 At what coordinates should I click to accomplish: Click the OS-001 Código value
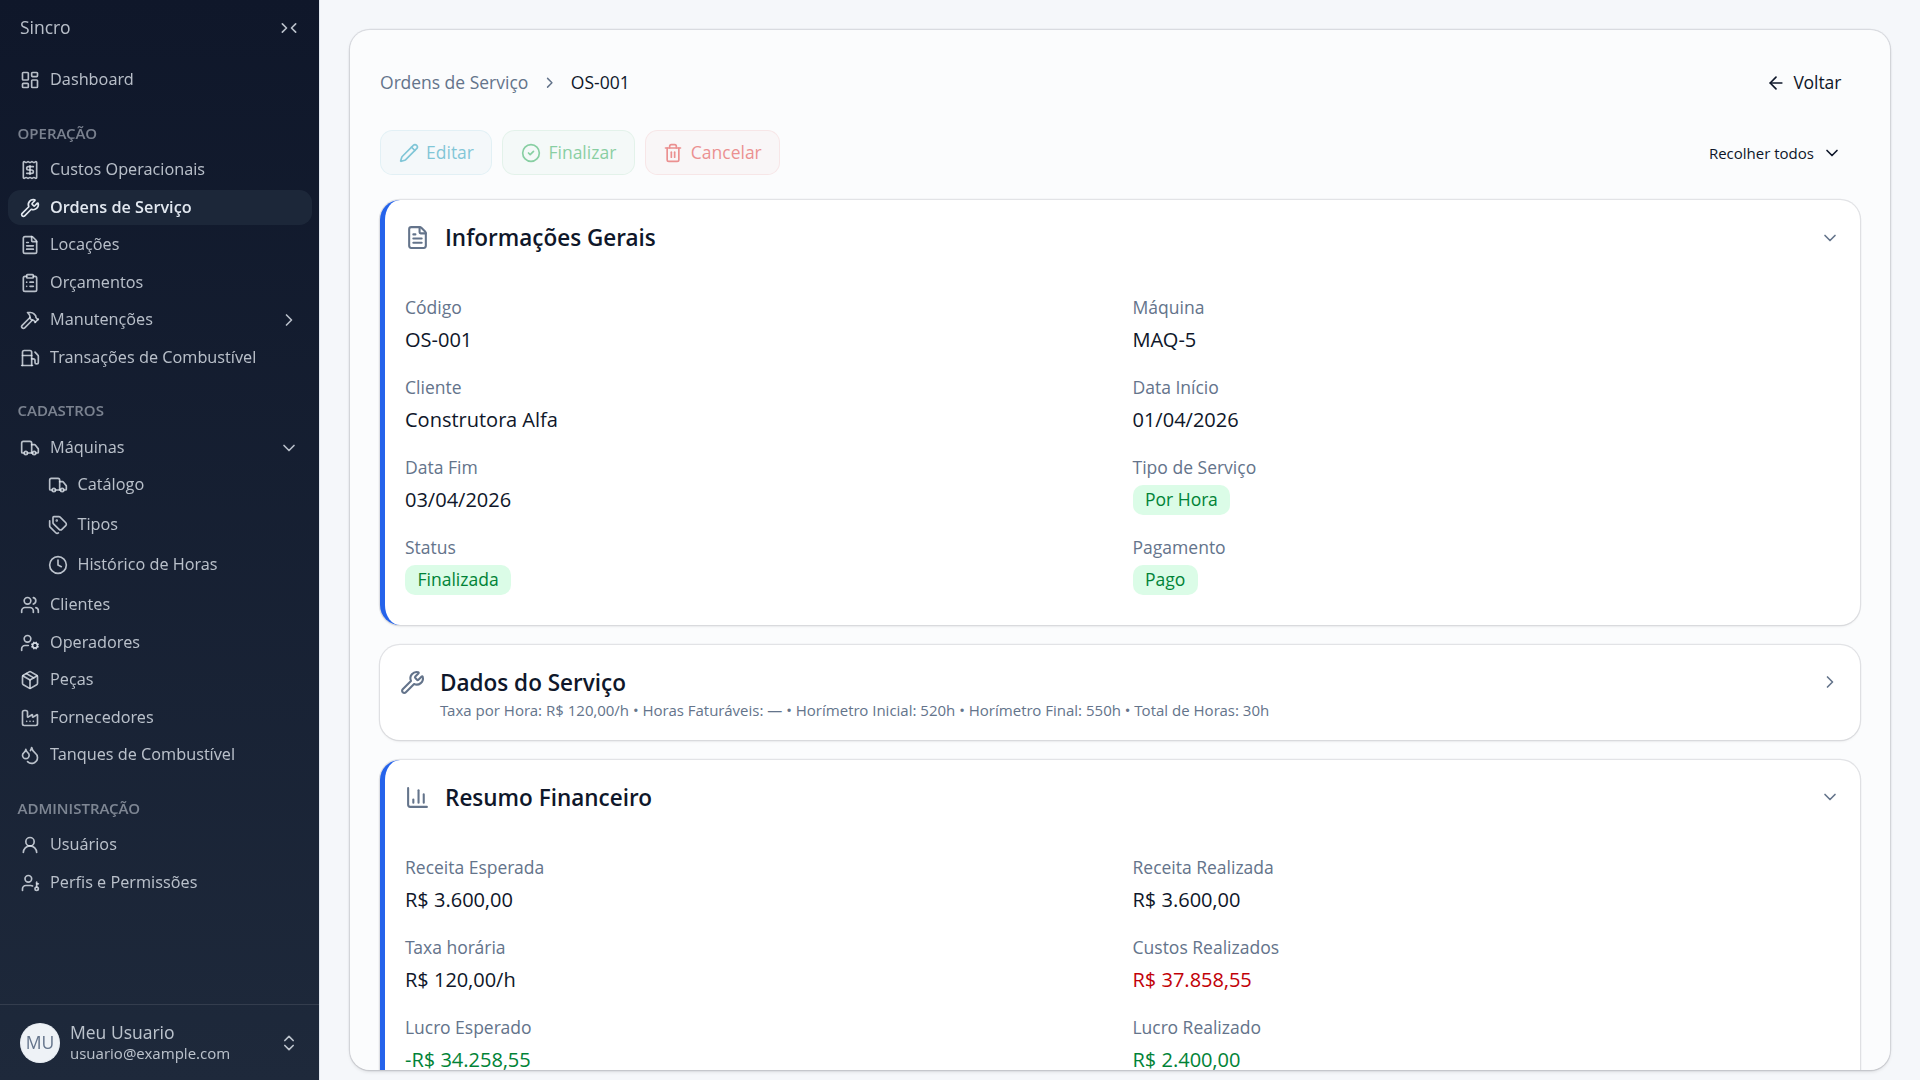click(x=438, y=340)
